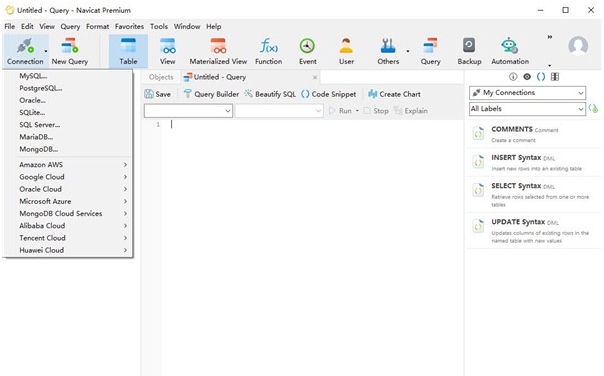604x376 pixels.
Task: Select the Table toolbar icon
Action: coord(128,52)
